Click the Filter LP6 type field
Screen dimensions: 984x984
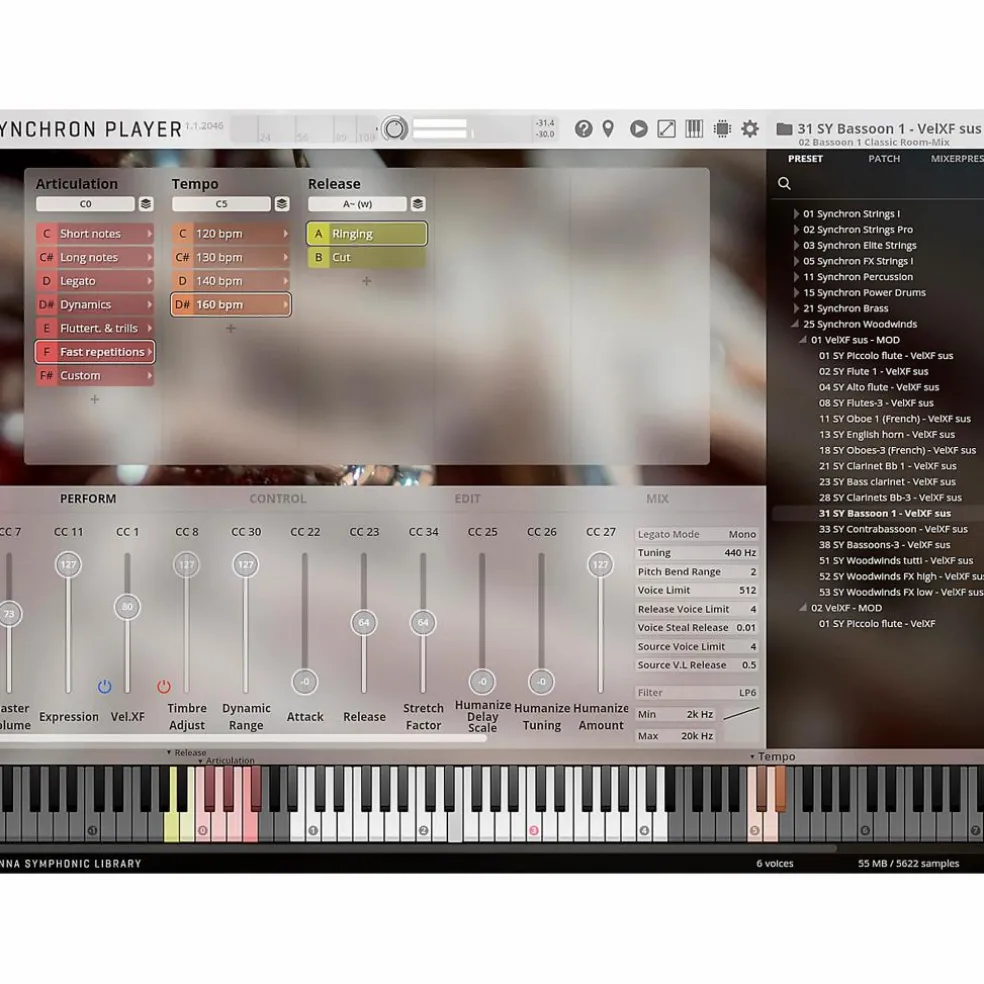(x=697, y=693)
